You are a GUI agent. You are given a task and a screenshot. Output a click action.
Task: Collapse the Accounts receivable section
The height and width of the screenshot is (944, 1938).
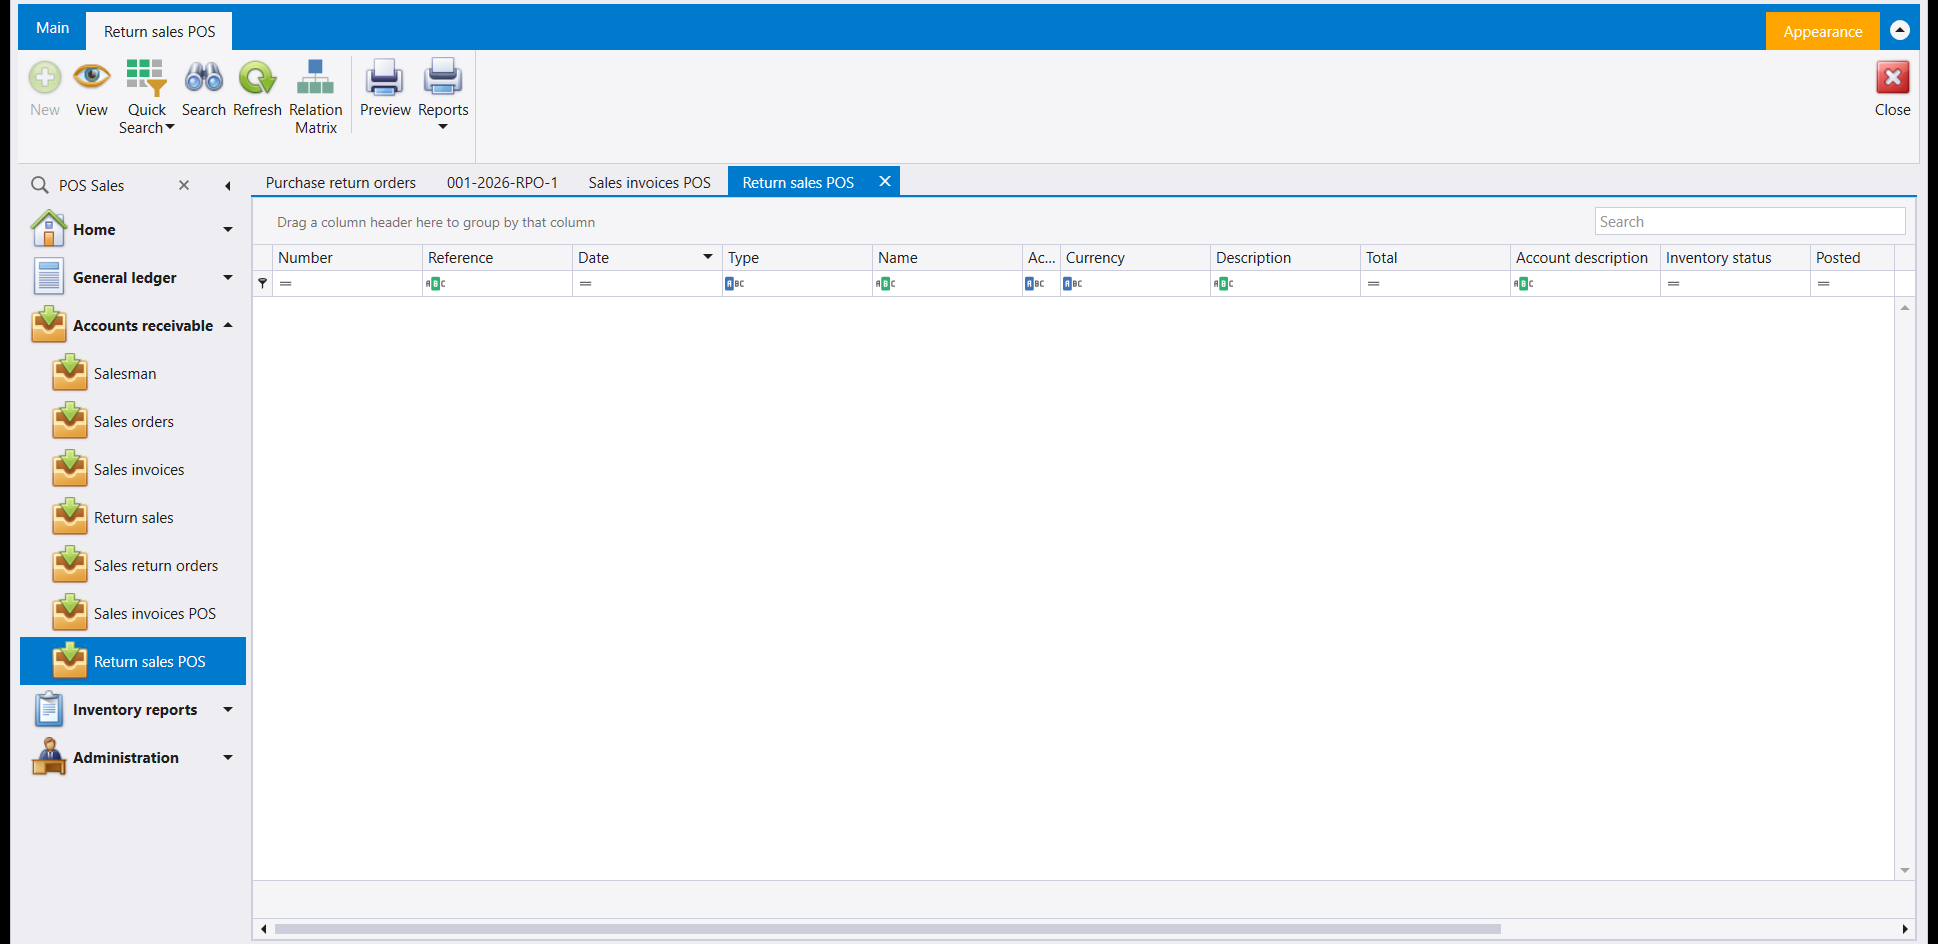[228, 326]
